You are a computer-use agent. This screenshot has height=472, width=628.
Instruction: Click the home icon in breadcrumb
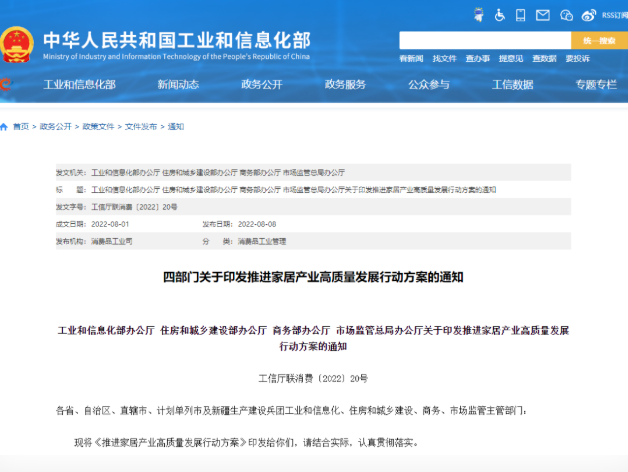[4, 127]
